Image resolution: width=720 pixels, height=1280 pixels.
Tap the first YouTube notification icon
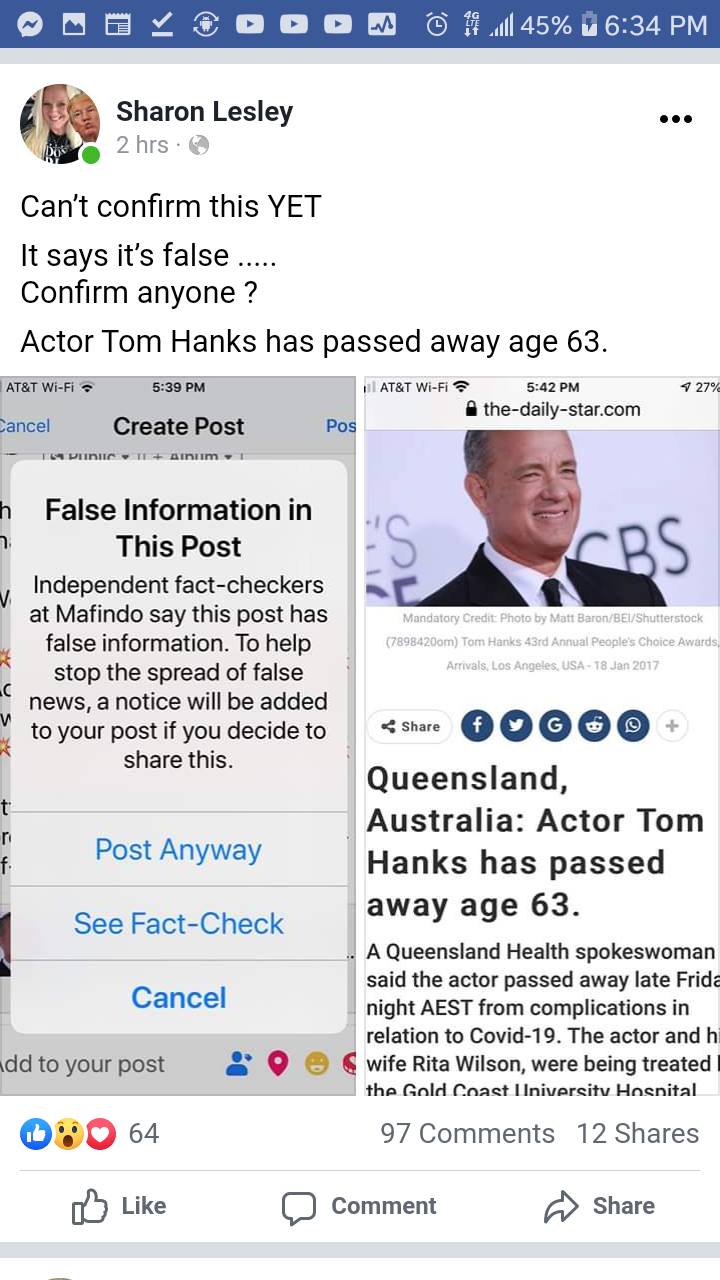[x=250, y=25]
